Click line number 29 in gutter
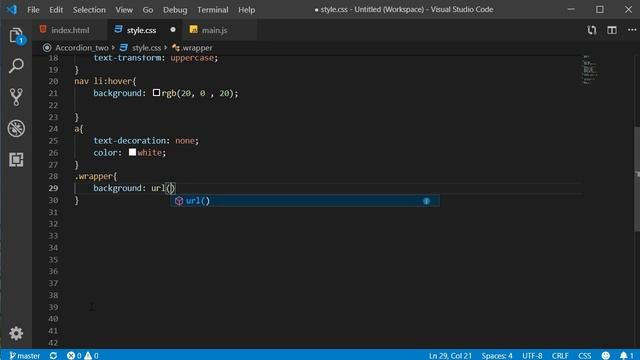This screenshot has width=640, height=360. [x=53, y=188]
